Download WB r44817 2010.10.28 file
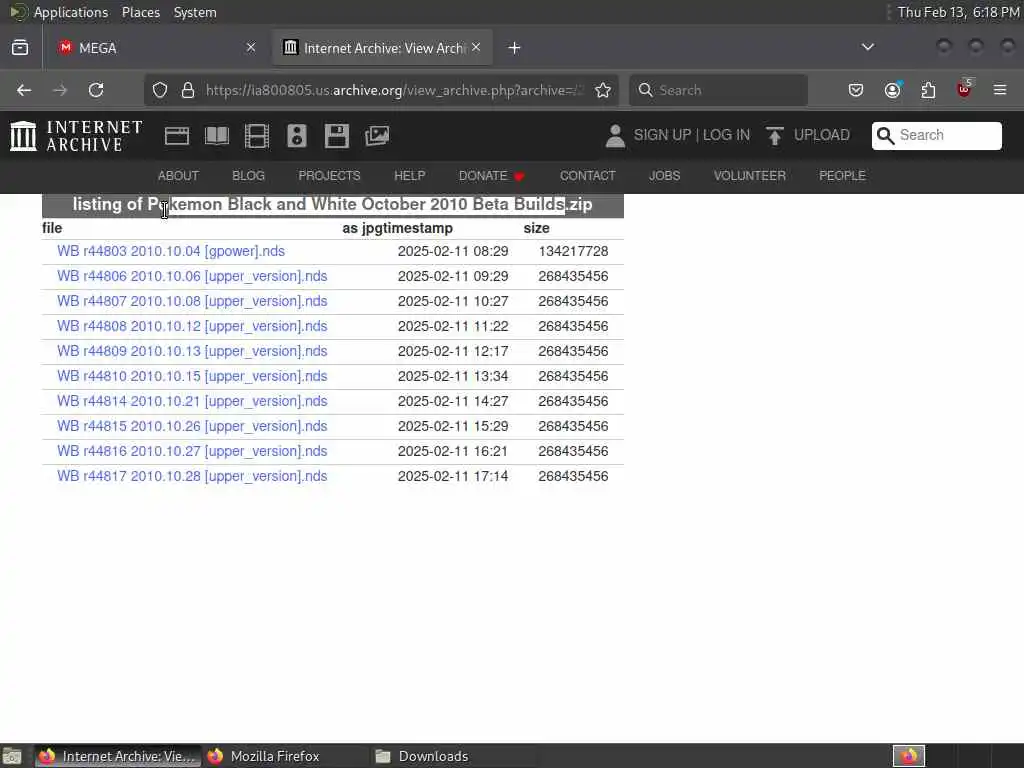This screenshot has width=1024, height=768. pyautogui.click(x=192, y=476)
